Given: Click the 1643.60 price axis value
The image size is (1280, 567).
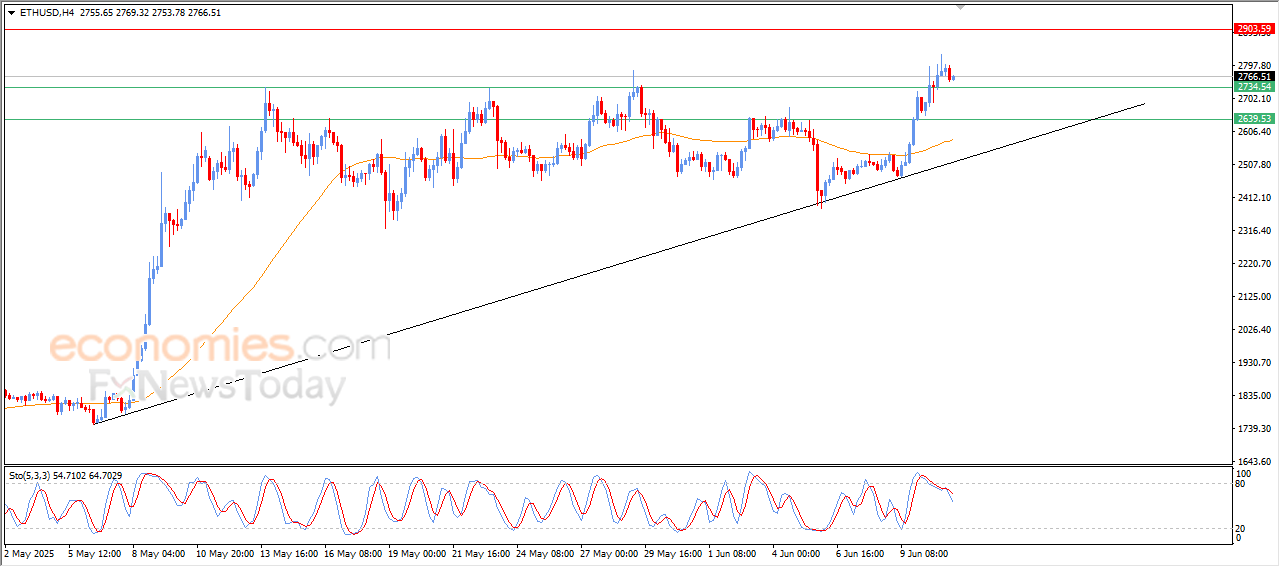Looking at the screenshot, I should pyautogui.click(x=1254, y=462).
